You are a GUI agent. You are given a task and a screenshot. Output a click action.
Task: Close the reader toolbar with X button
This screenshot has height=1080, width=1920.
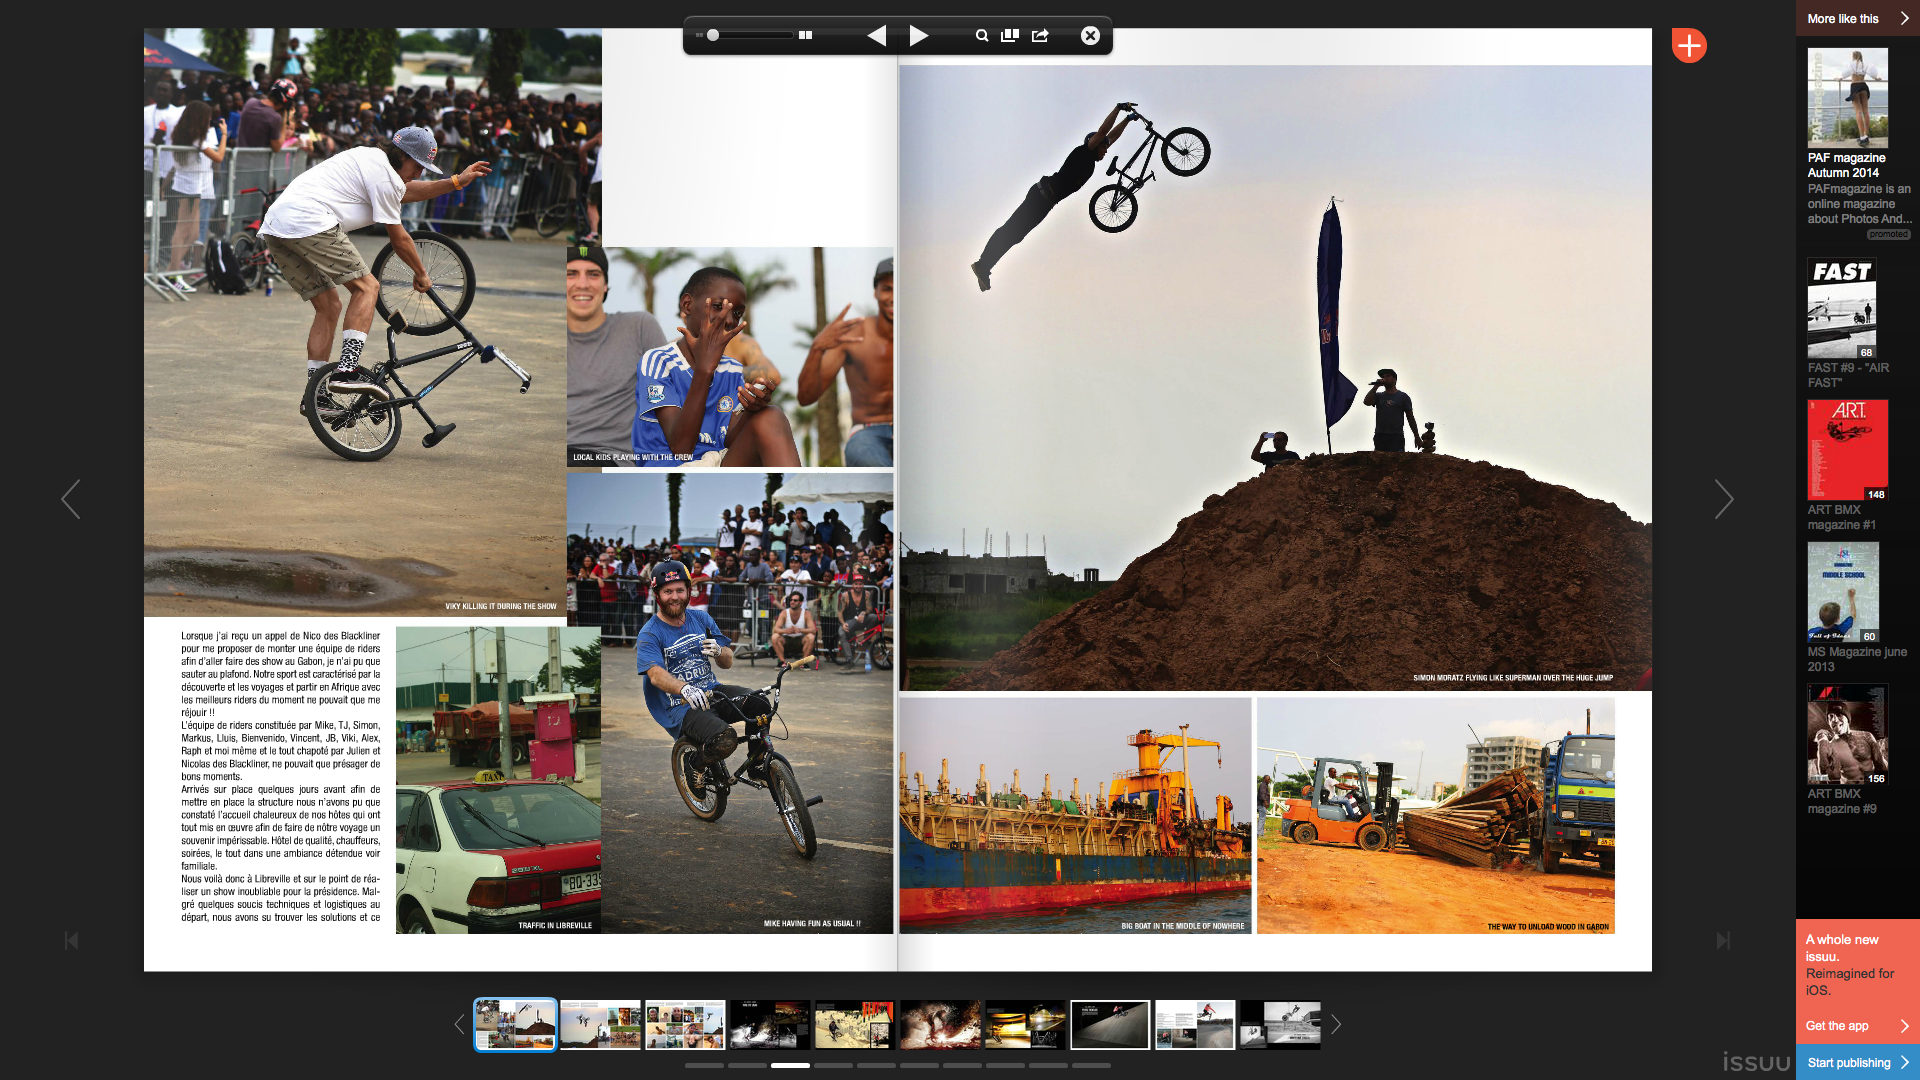click(x=1090, y=36)
